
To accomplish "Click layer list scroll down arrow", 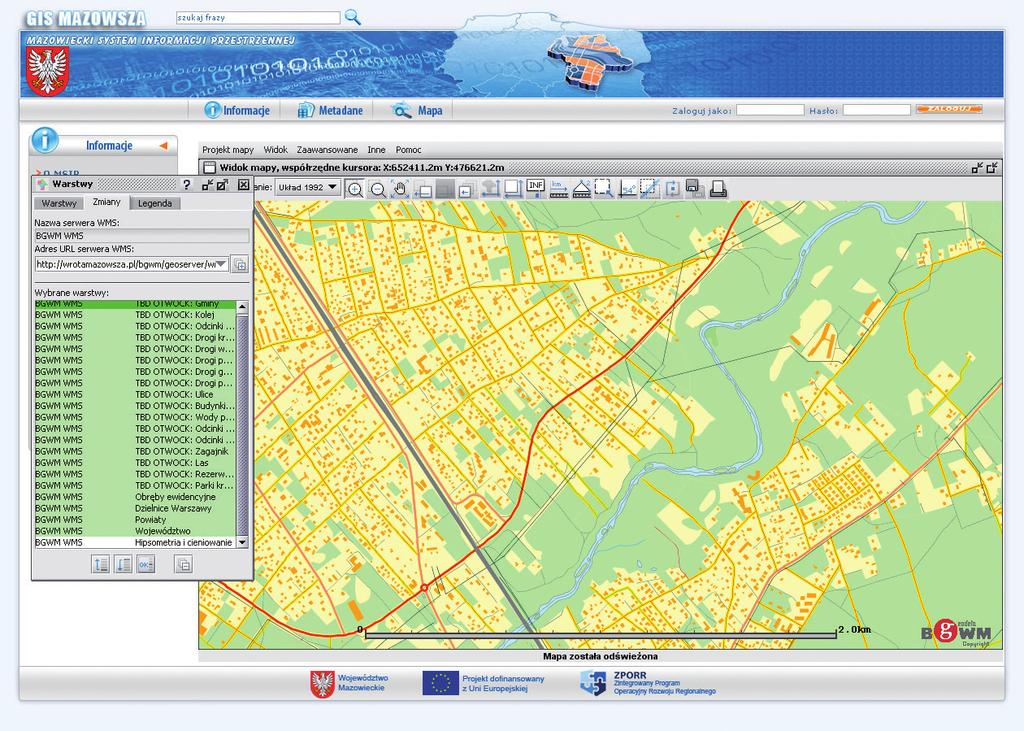I will (242, 542).
